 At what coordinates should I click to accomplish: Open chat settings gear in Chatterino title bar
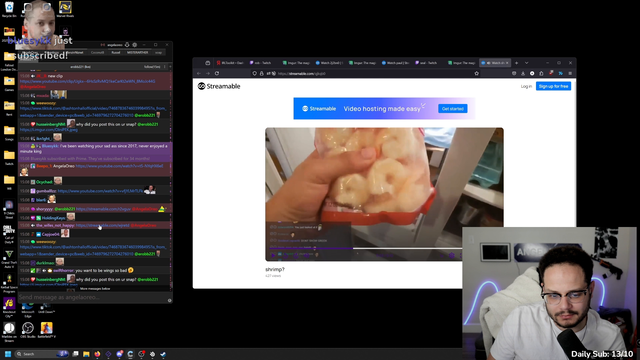pyautogui.click(x=135, y=45)
